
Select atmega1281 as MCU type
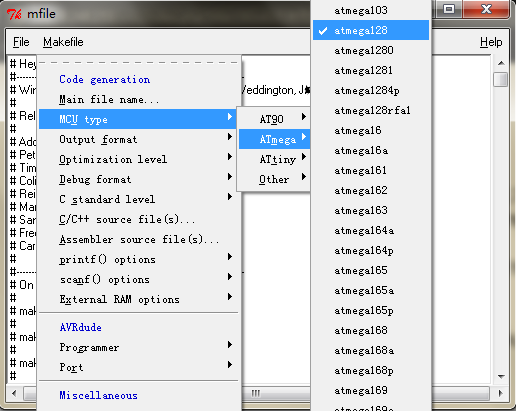(x=371, y=70)
